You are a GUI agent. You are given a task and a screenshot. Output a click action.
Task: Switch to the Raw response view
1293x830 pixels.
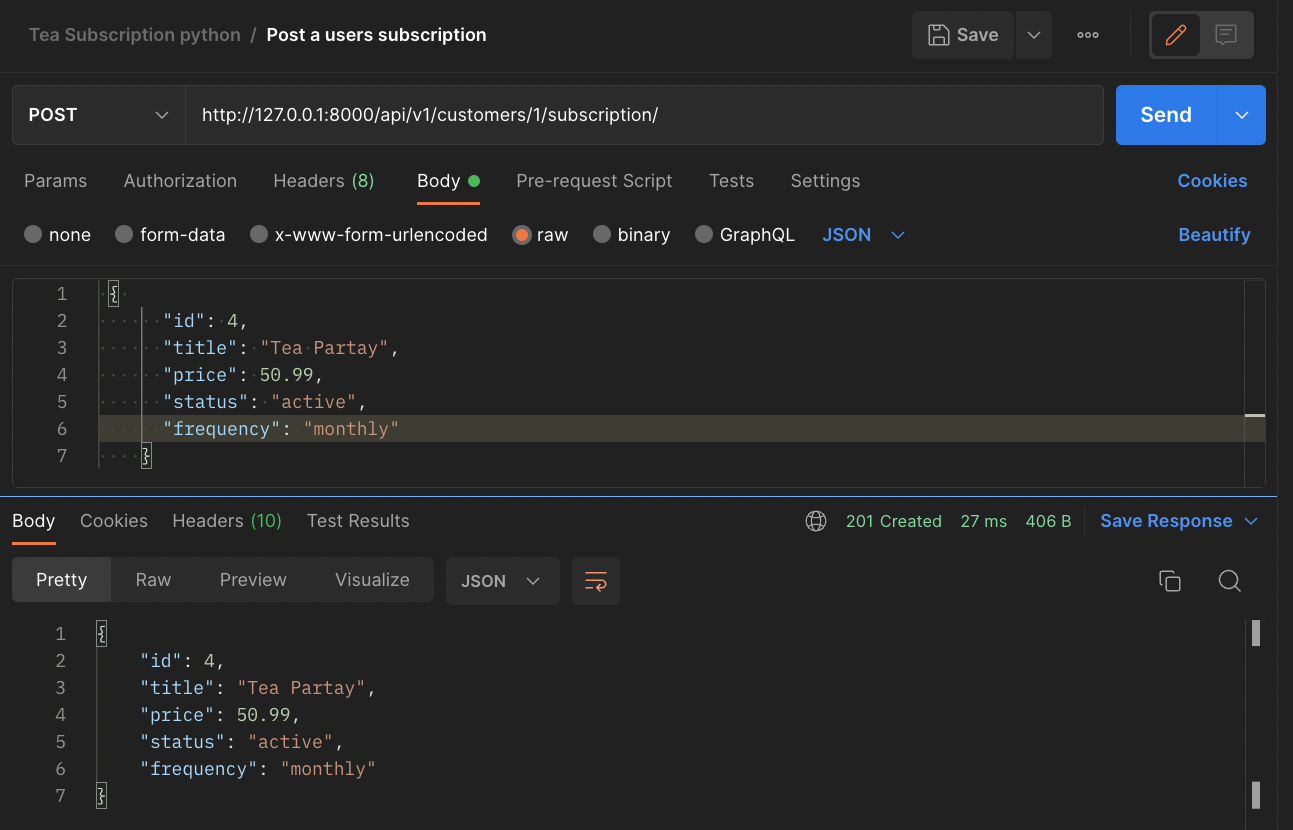point(153,580)
